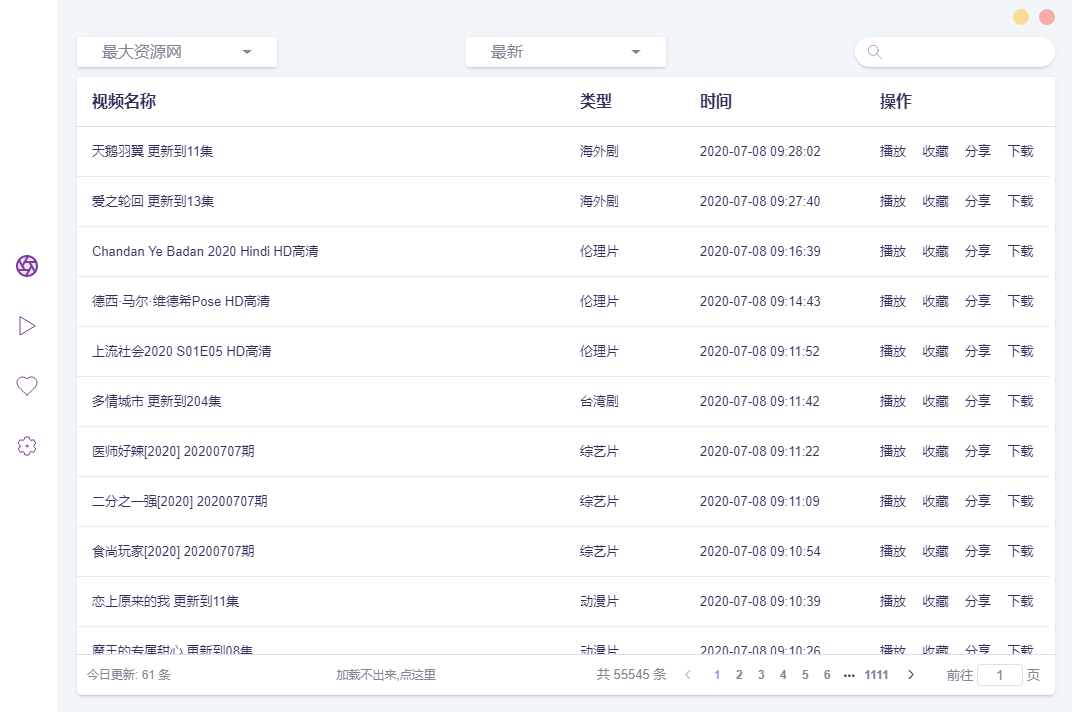Viewport: 1072px width, 712px height.
Task: Click the previous page arrow
Action: pyautogui.click(x=688, y=675)
